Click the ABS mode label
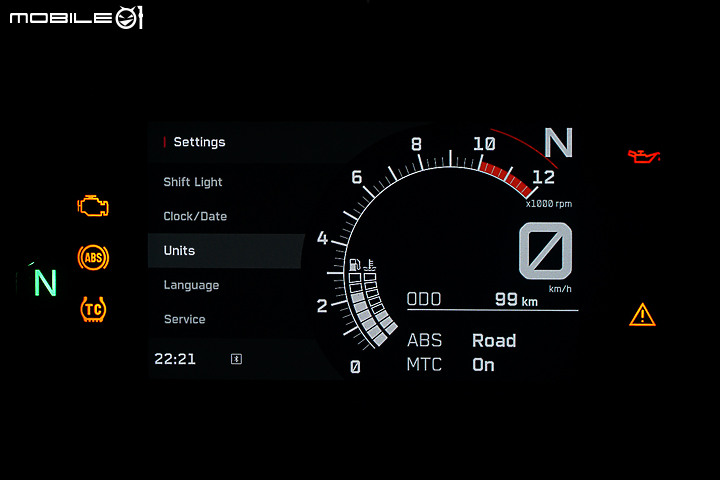 pos(424,340)
